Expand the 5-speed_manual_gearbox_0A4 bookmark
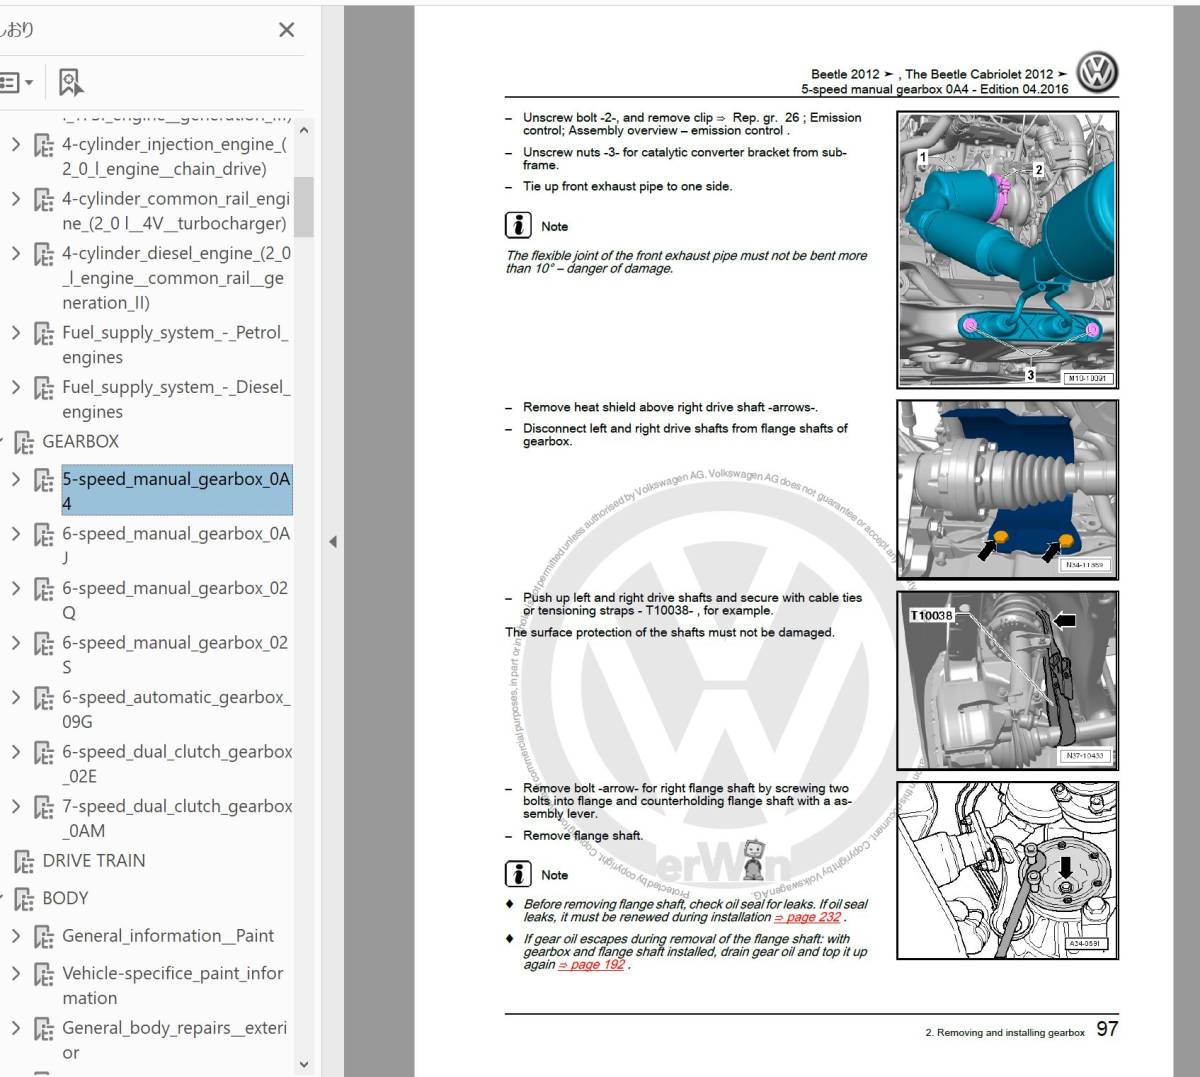The height and width of the screenshot is (1077, 1200). pyautogui.click(x=16, y=479)
